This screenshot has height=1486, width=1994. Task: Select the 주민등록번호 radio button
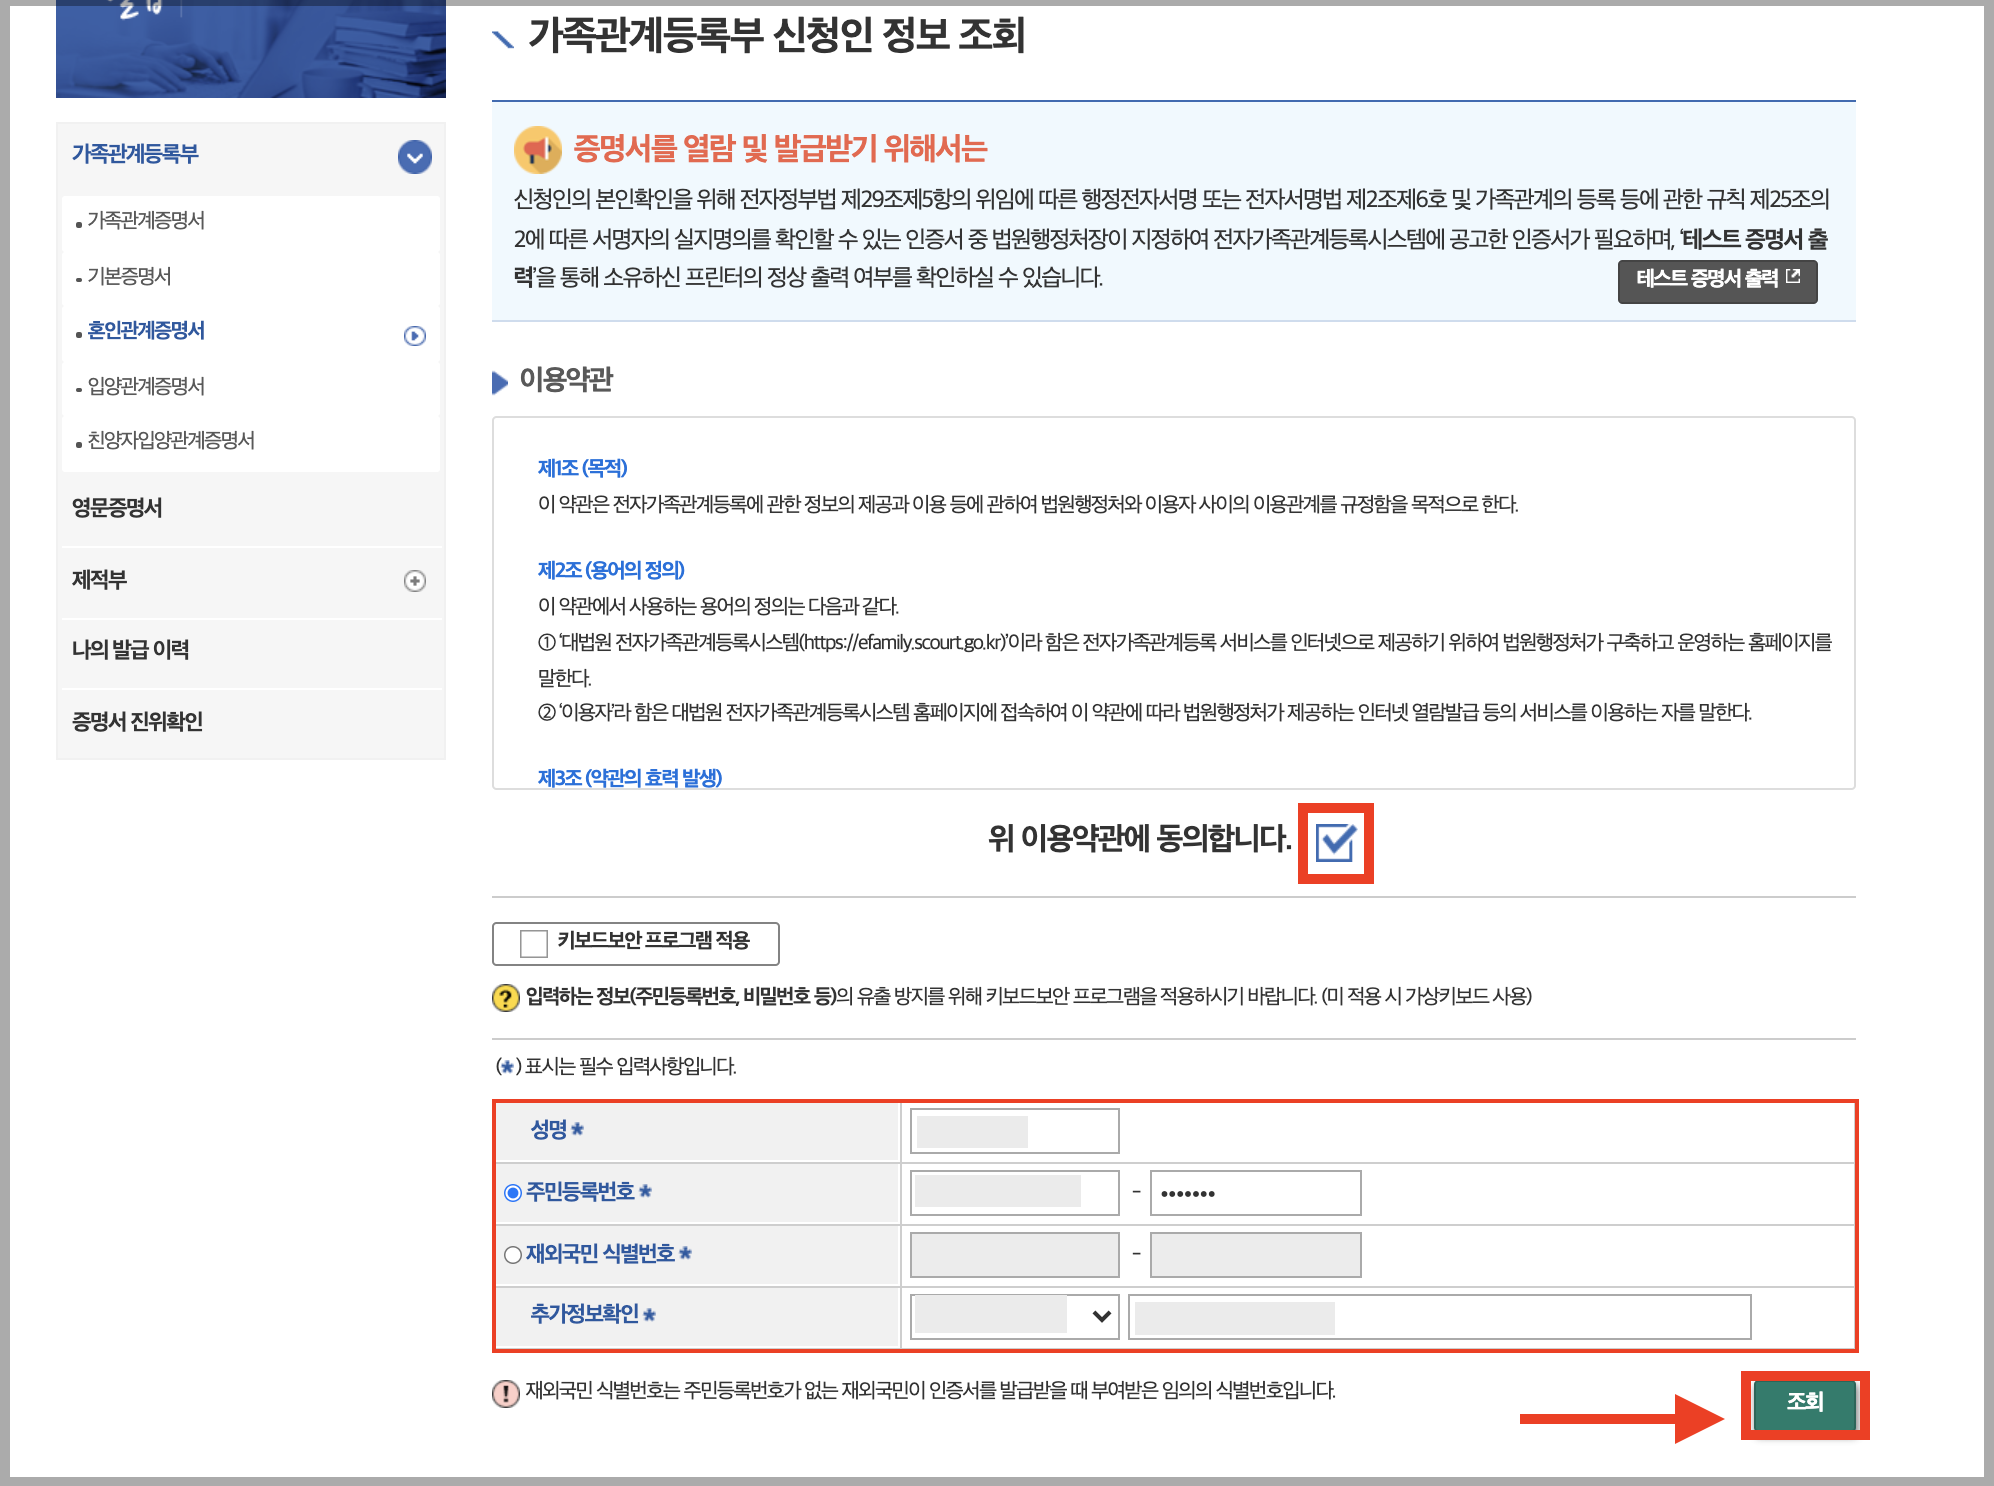[513, 1192]
